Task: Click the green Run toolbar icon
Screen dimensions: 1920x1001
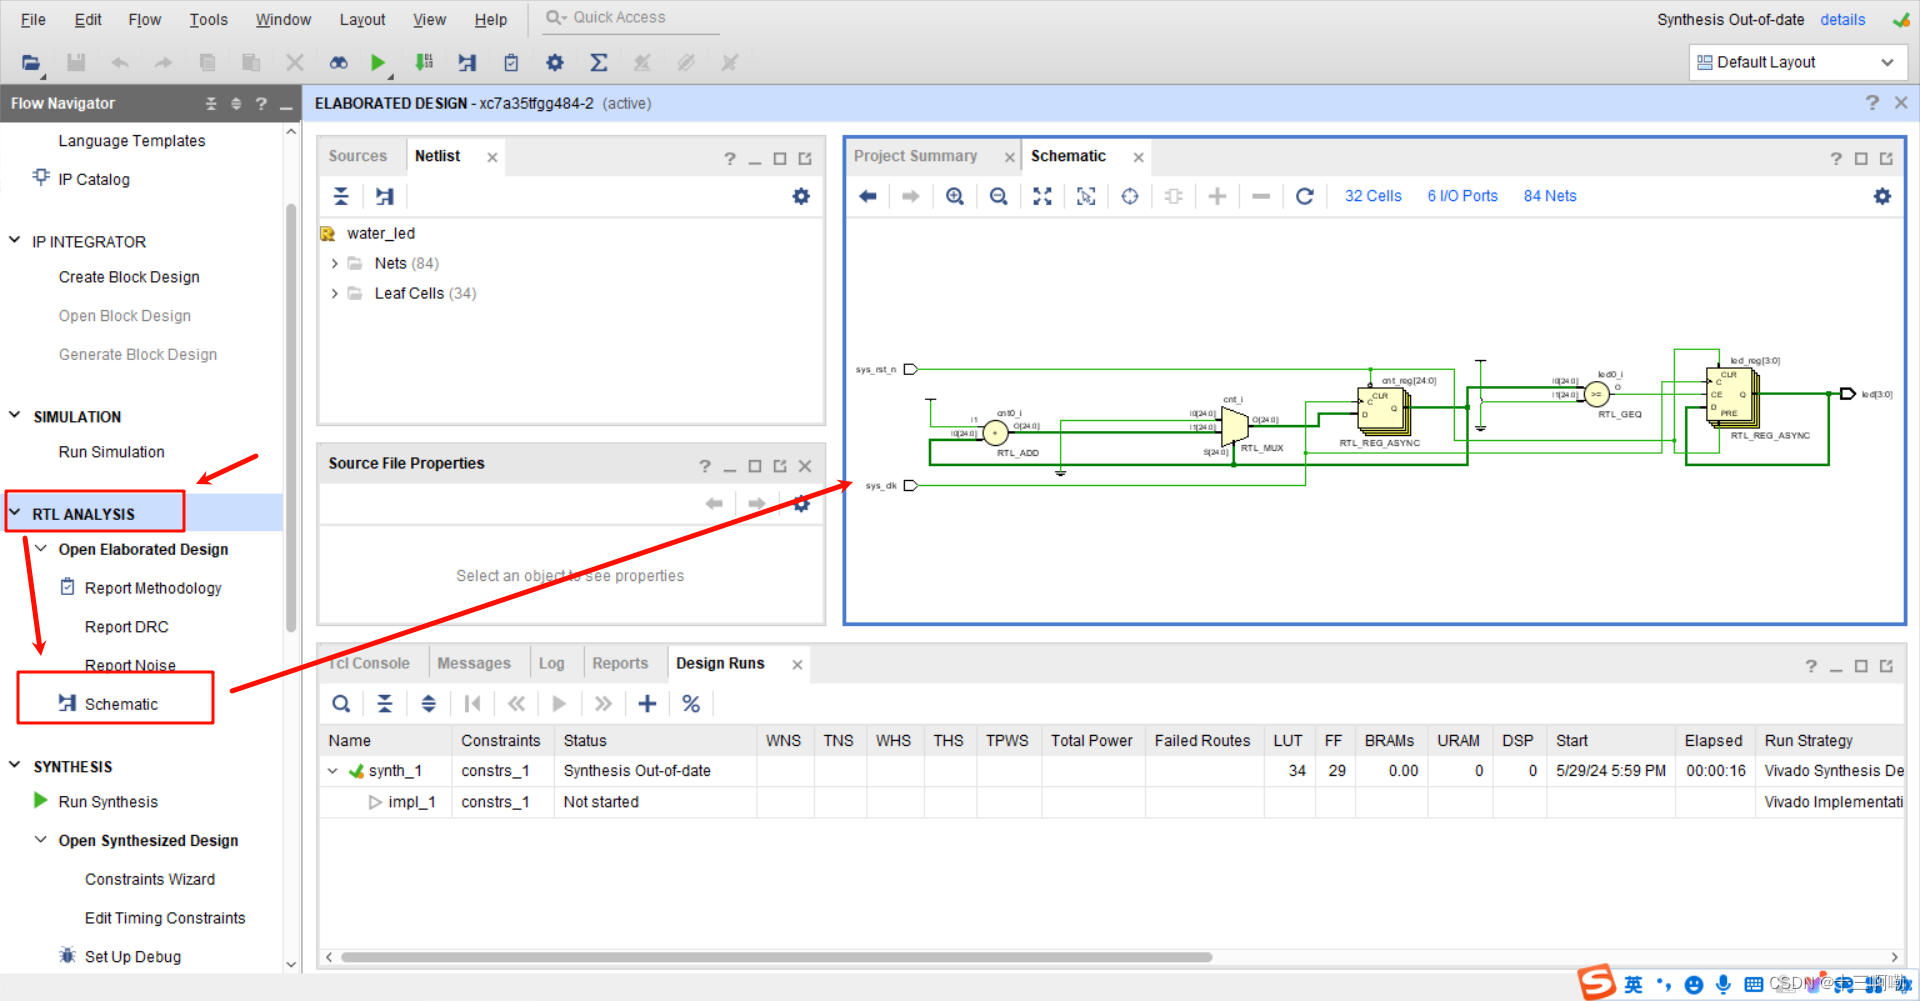Action: pos(377,63)
